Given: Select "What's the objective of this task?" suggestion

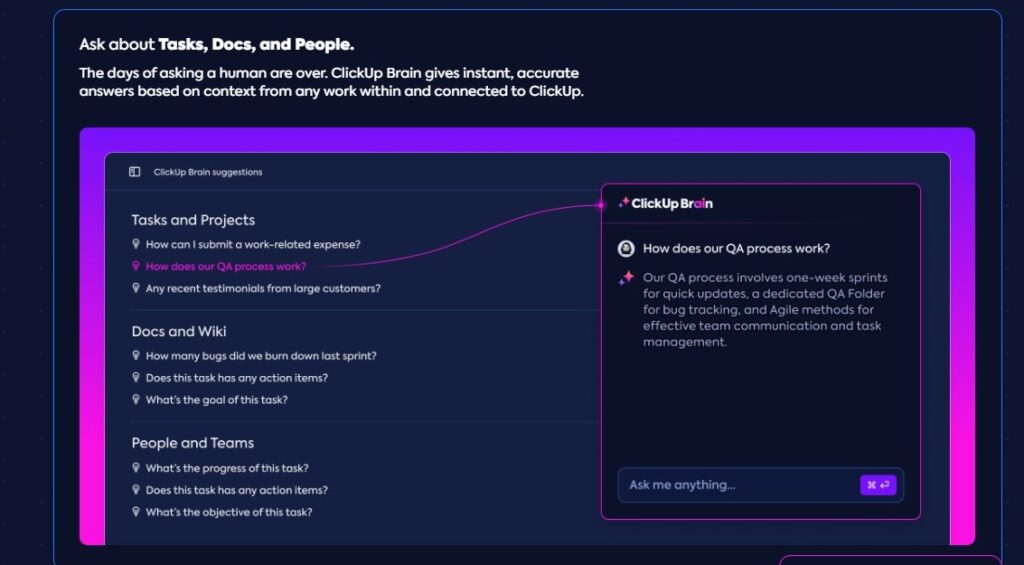Looking at the screenshot, I should [x=229, y=512].
